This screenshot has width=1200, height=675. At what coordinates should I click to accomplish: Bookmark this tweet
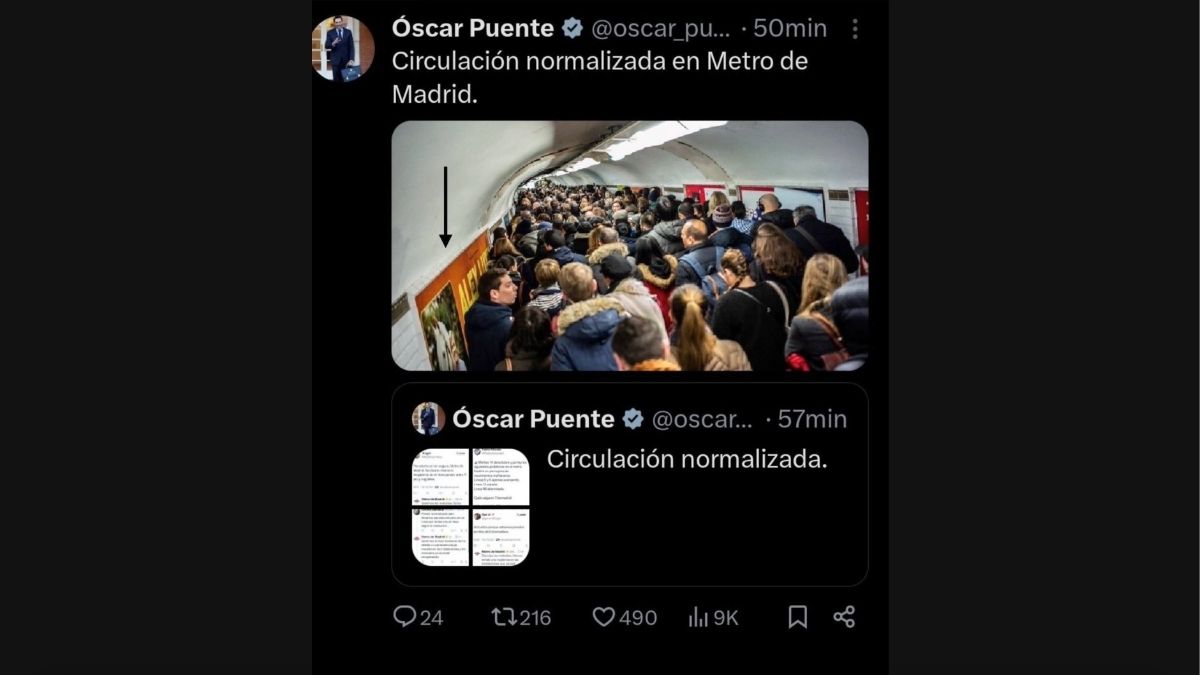coord(797,617)
